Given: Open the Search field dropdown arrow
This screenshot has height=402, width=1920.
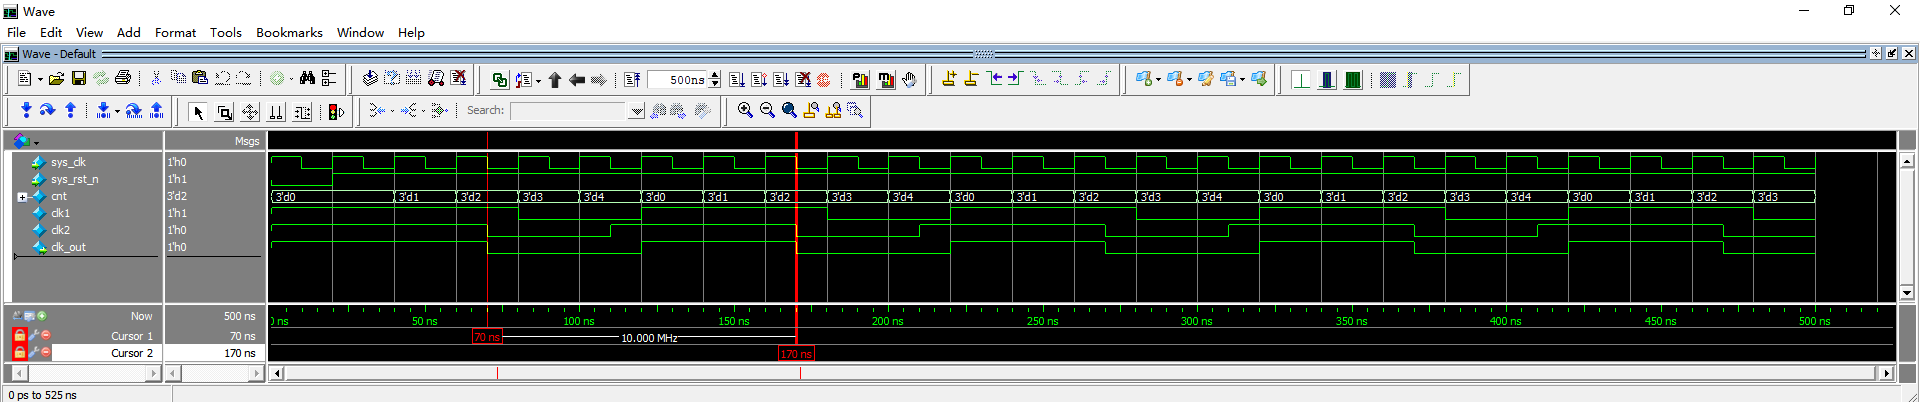Looking at the screenshot, I should (637, 111).
